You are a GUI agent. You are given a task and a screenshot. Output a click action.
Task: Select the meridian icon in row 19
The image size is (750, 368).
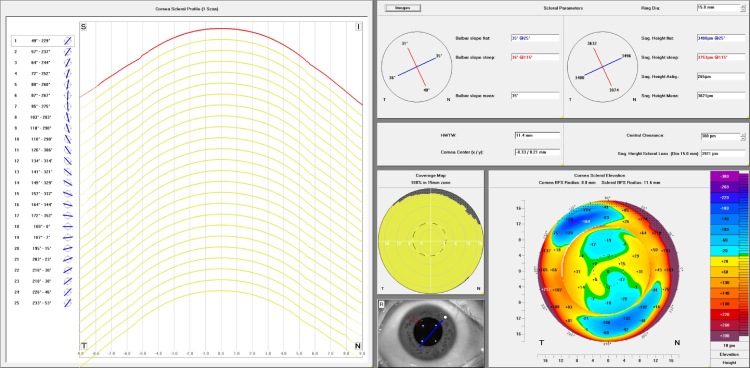point(67,237)
